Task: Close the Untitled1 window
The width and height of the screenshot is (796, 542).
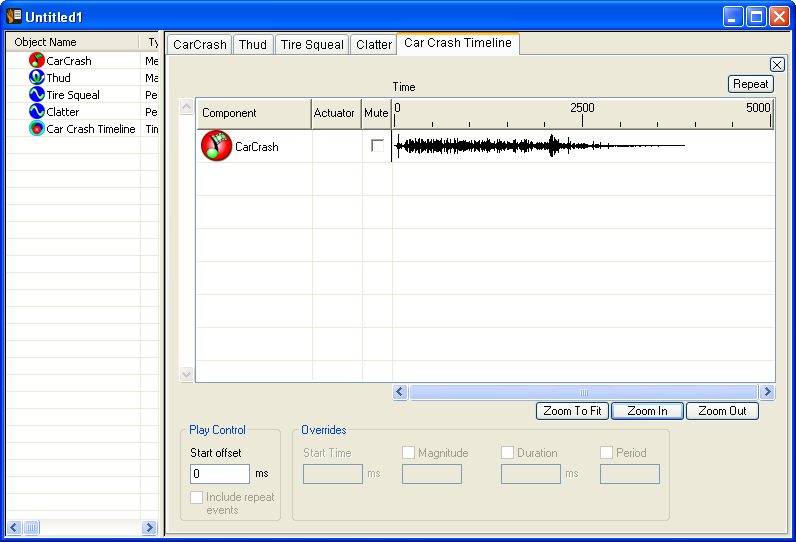Action: (779, 17)
